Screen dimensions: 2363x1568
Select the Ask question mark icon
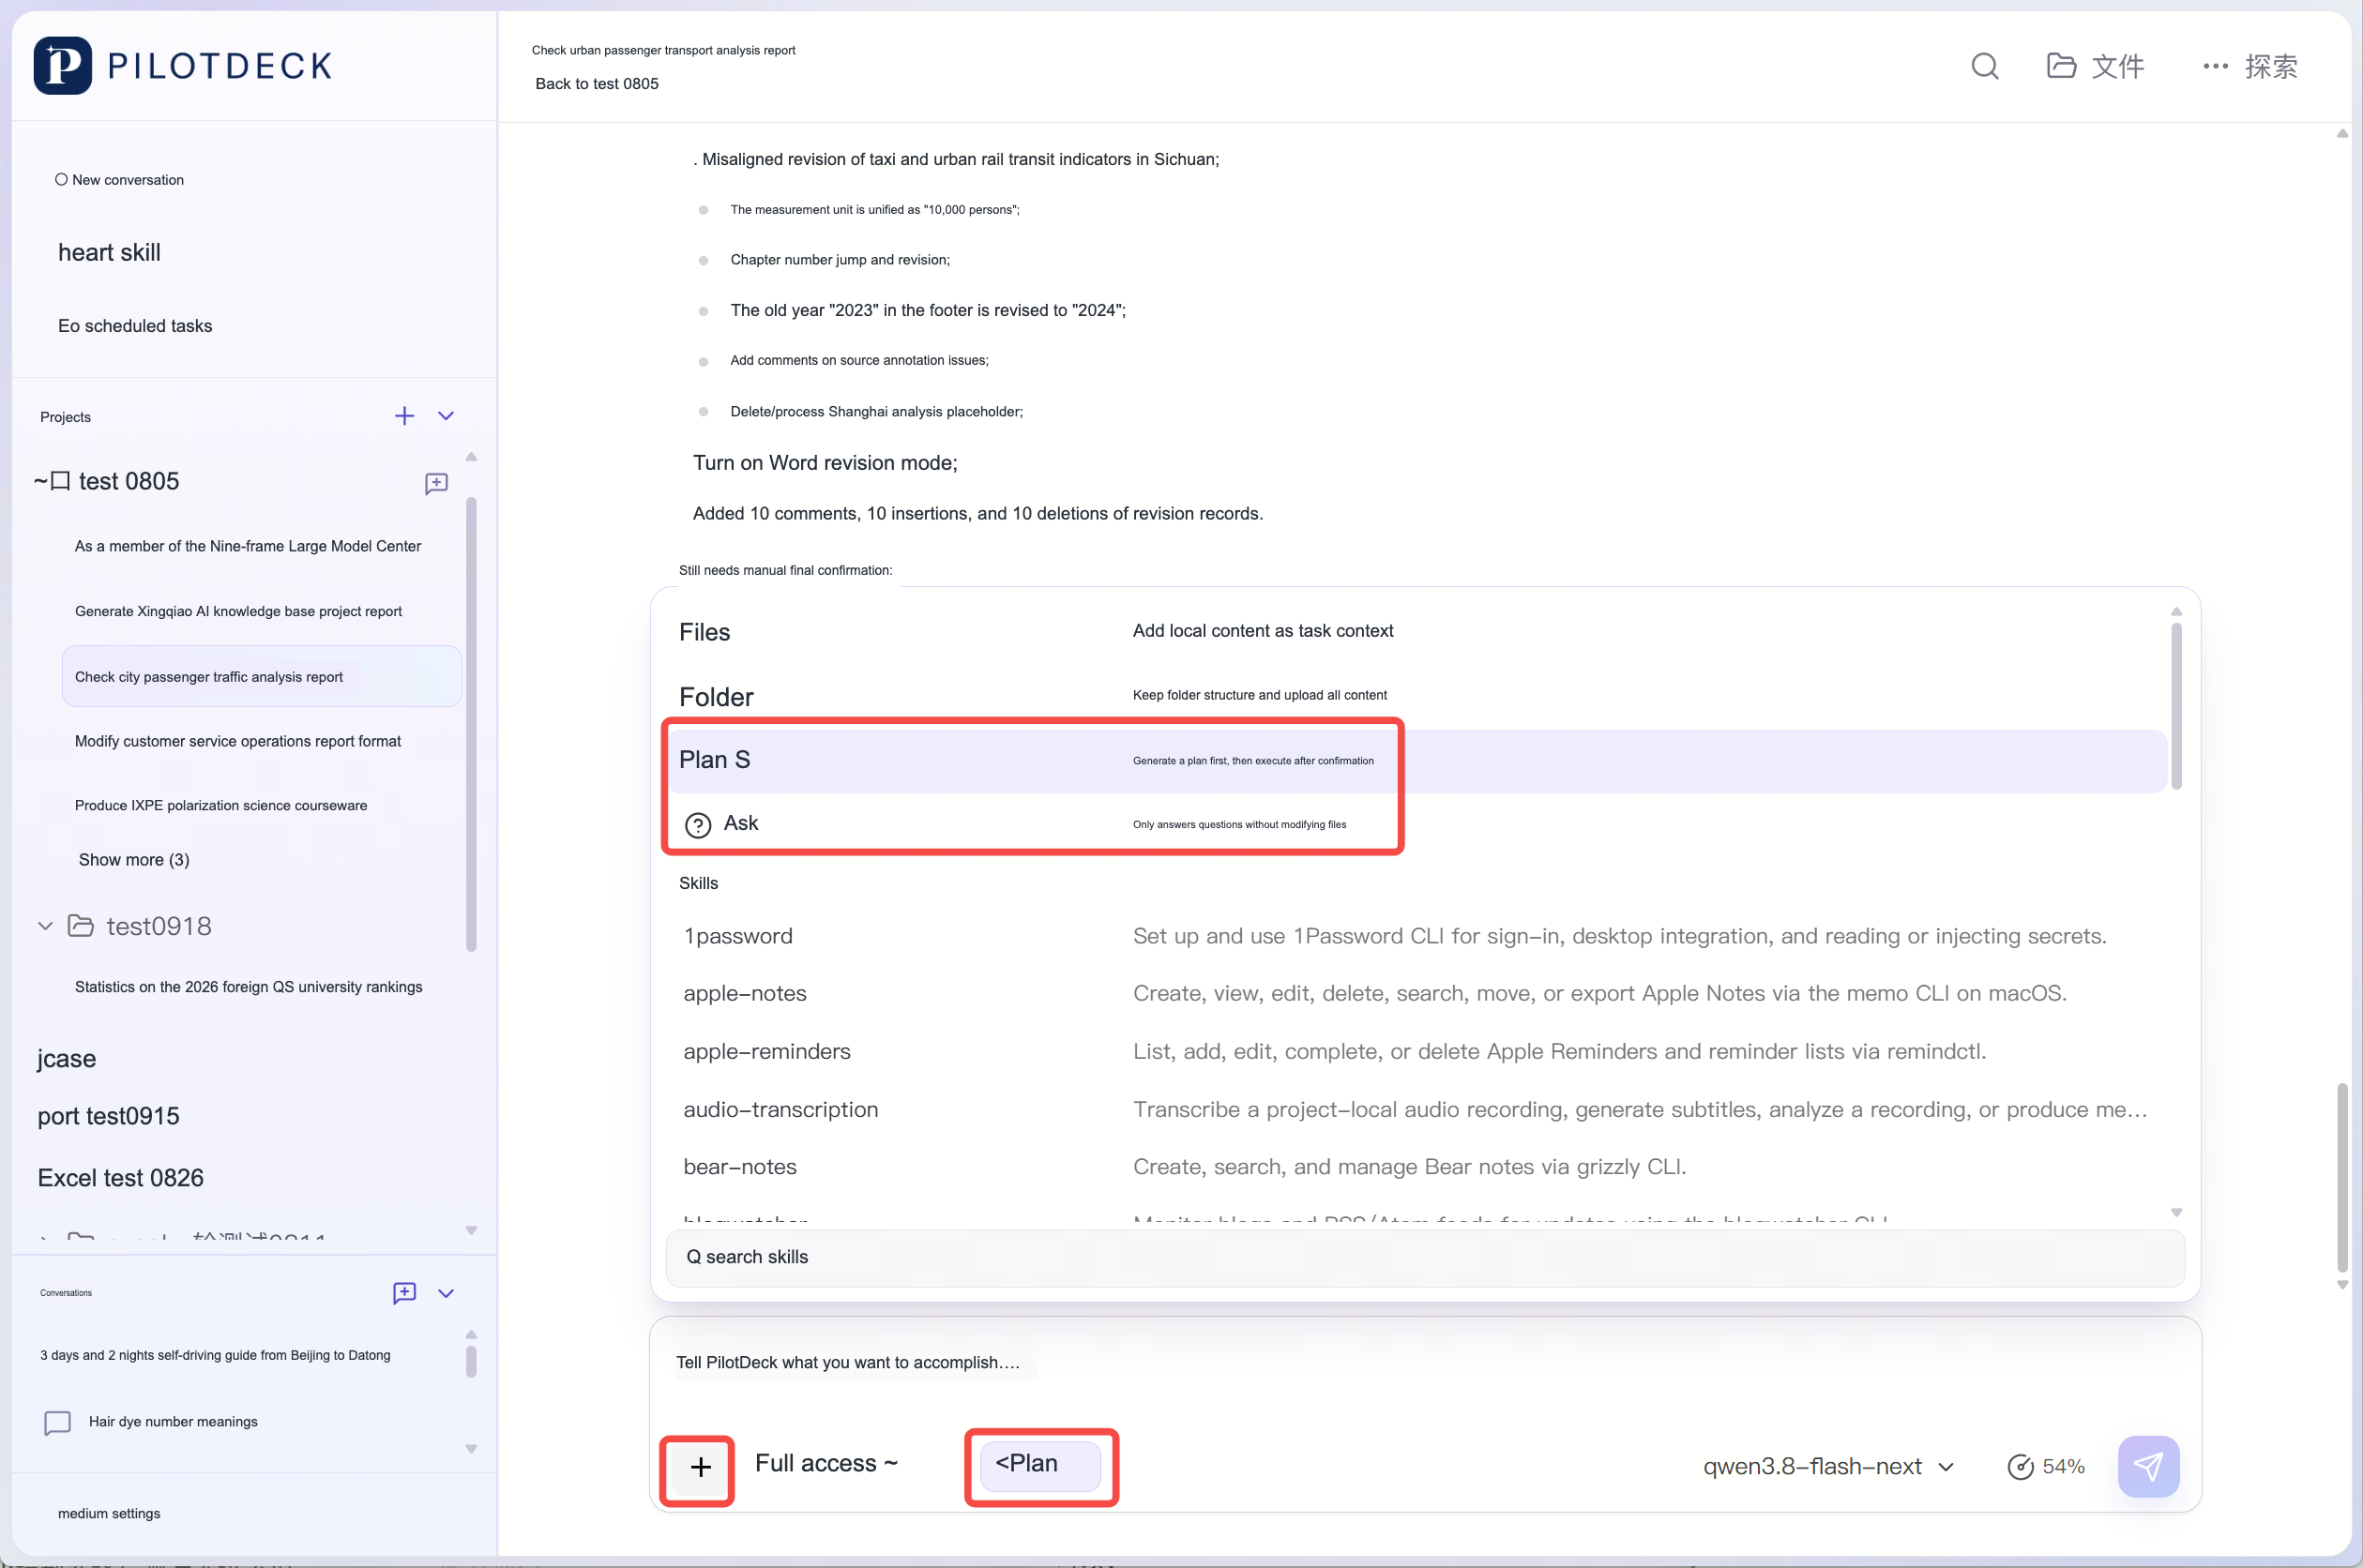pos(698,825)
